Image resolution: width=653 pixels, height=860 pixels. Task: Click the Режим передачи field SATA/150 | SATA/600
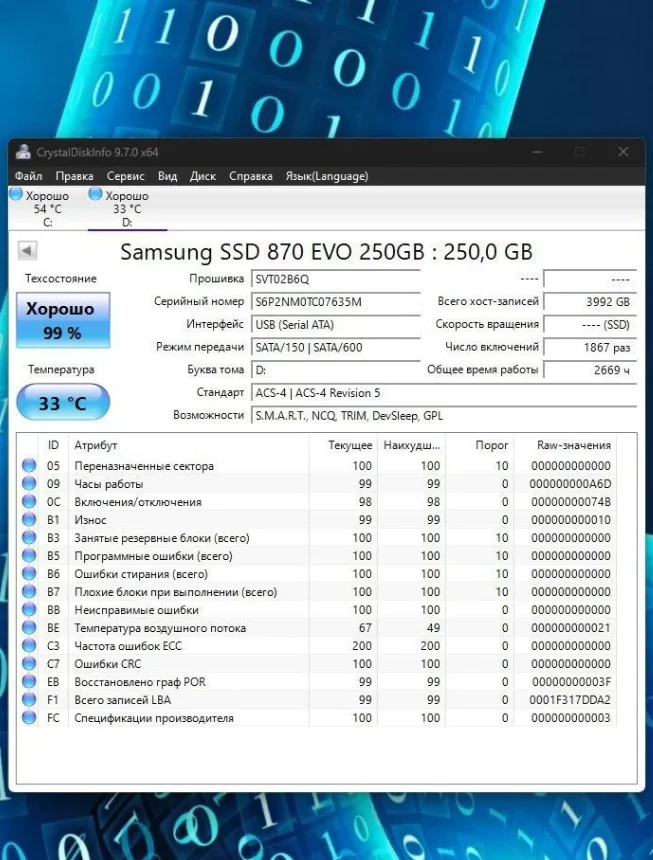[x=336, y=347]
